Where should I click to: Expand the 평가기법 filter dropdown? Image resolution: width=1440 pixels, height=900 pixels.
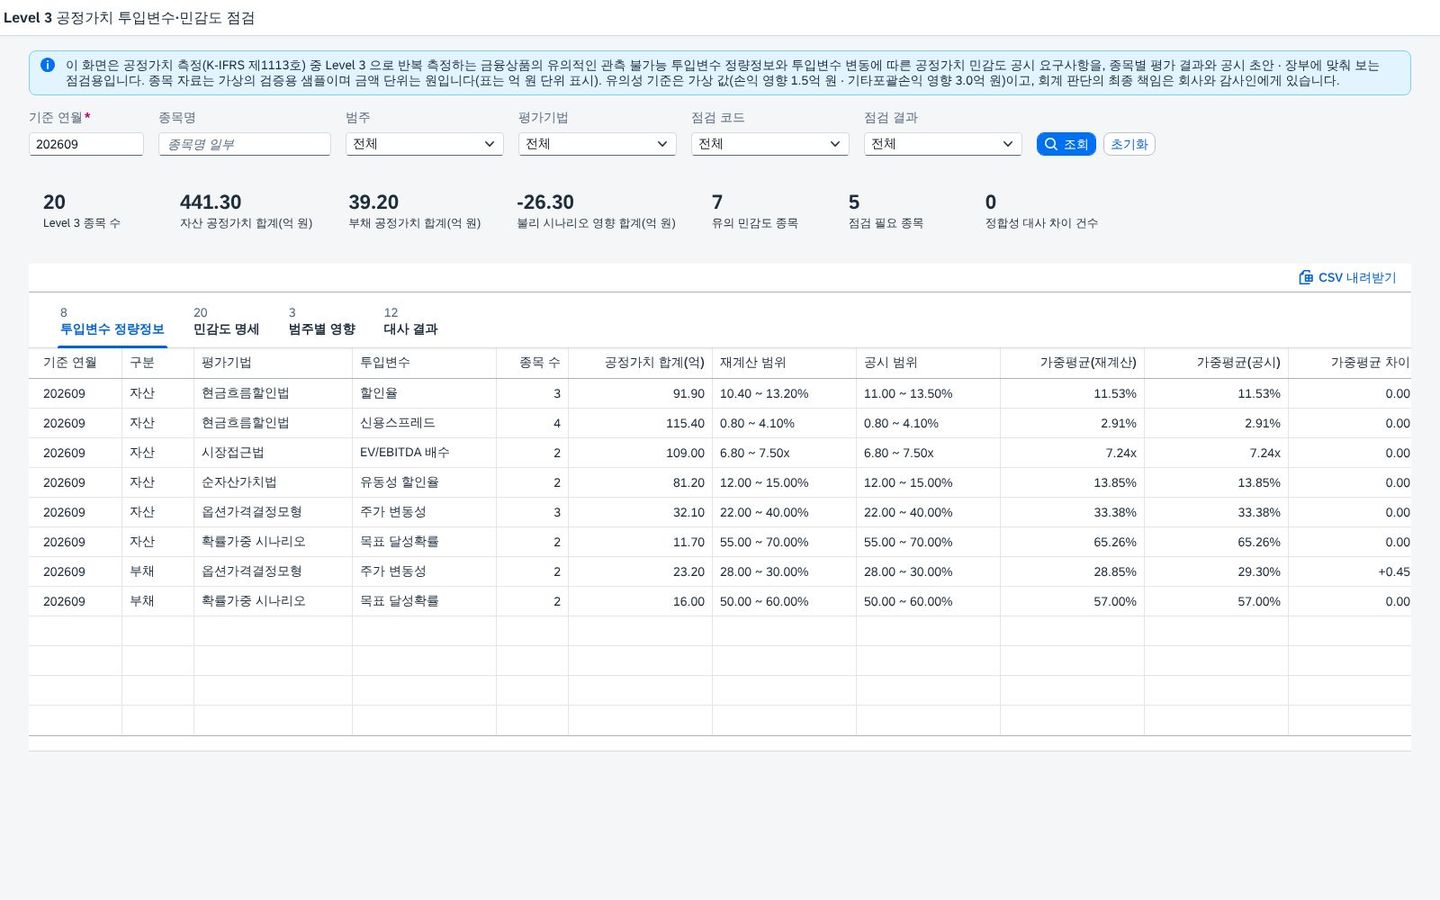point(597,144)
